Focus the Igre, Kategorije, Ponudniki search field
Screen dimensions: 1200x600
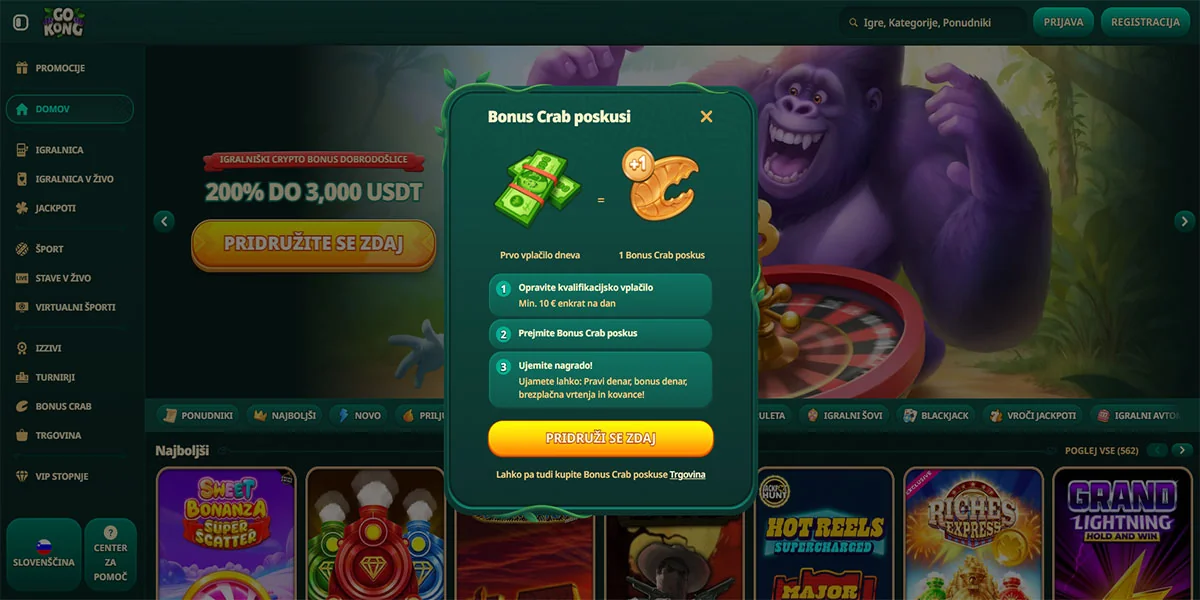[931, 22]
